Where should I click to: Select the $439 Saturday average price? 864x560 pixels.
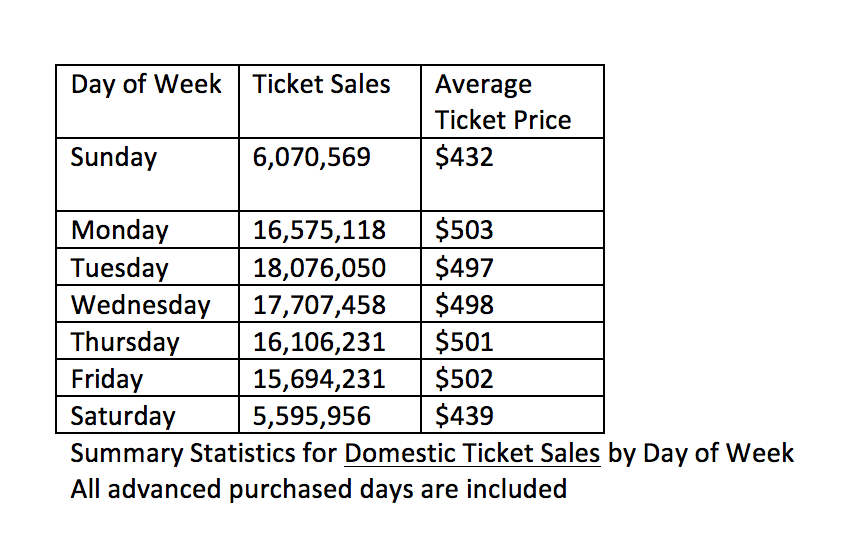coord(465,416)
